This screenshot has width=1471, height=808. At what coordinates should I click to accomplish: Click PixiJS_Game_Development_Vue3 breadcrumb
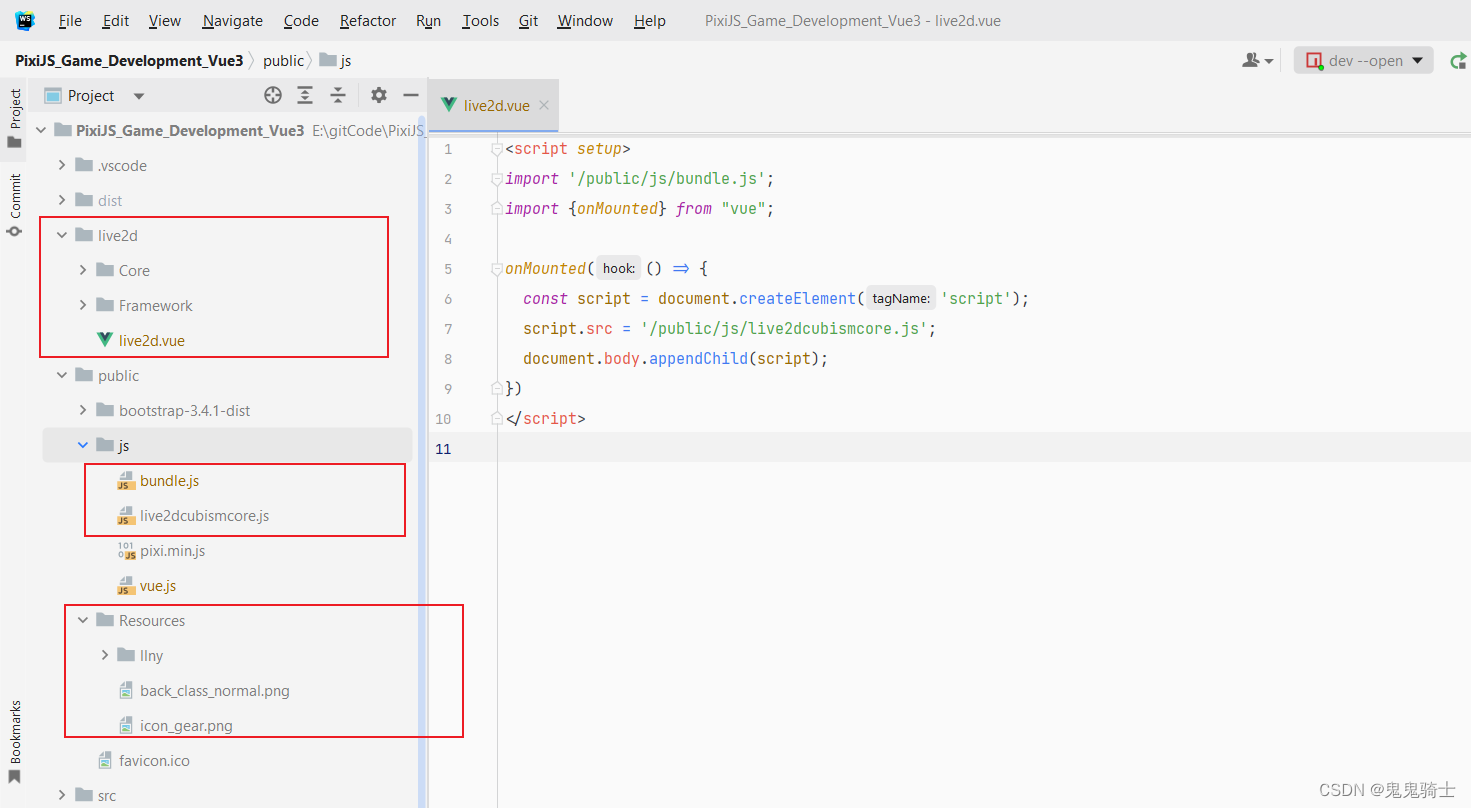coord(129,61)
